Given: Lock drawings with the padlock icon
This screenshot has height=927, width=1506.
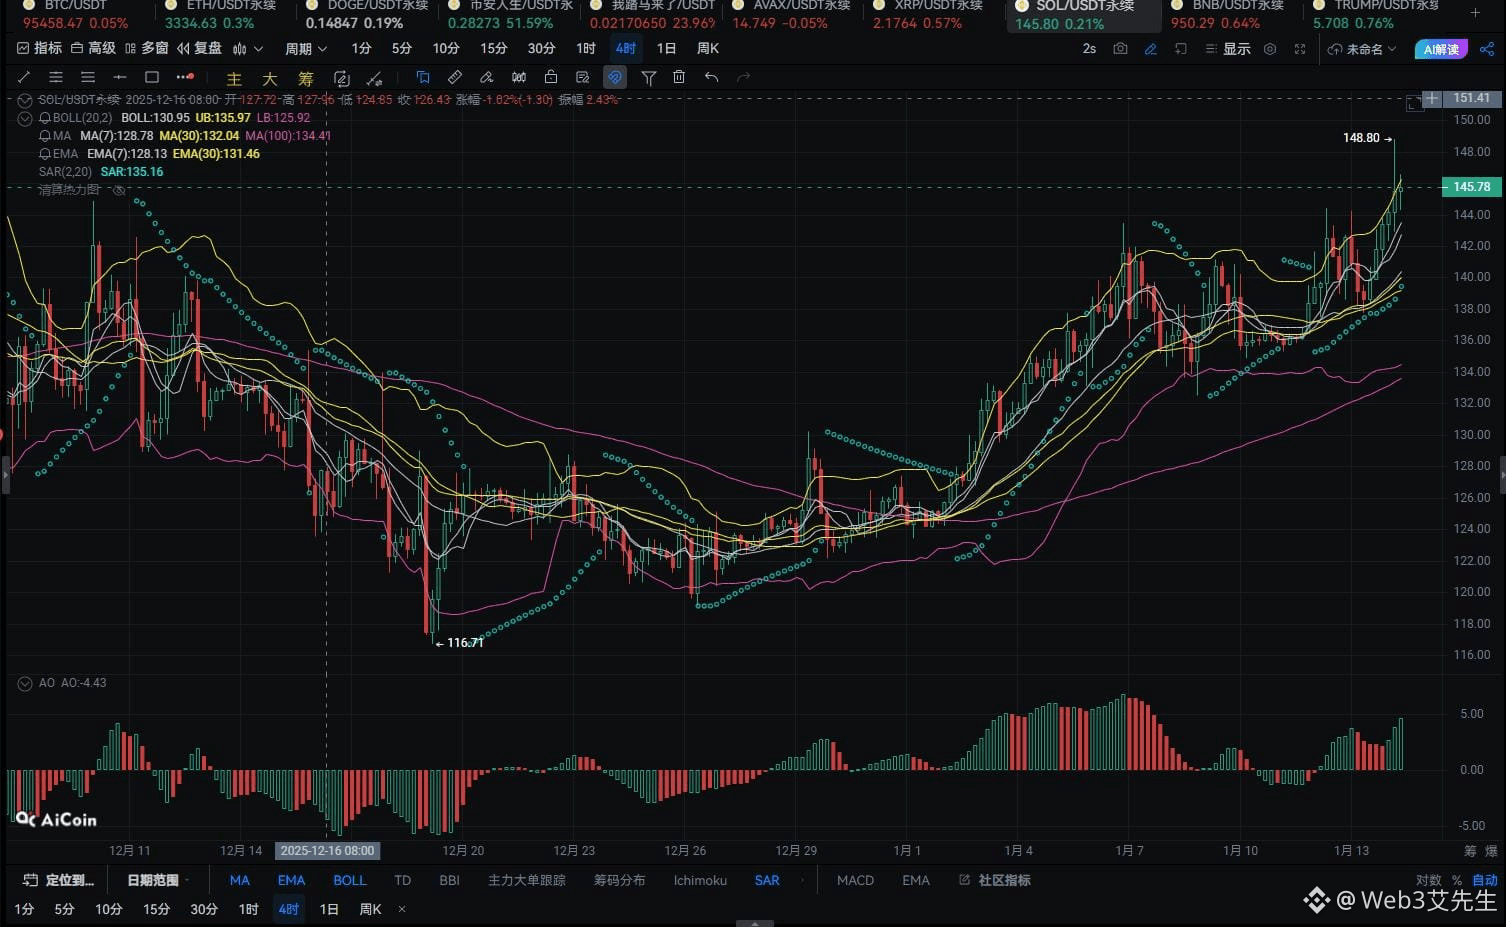Looking at the screenshot, I should click(x=551, y=77).
